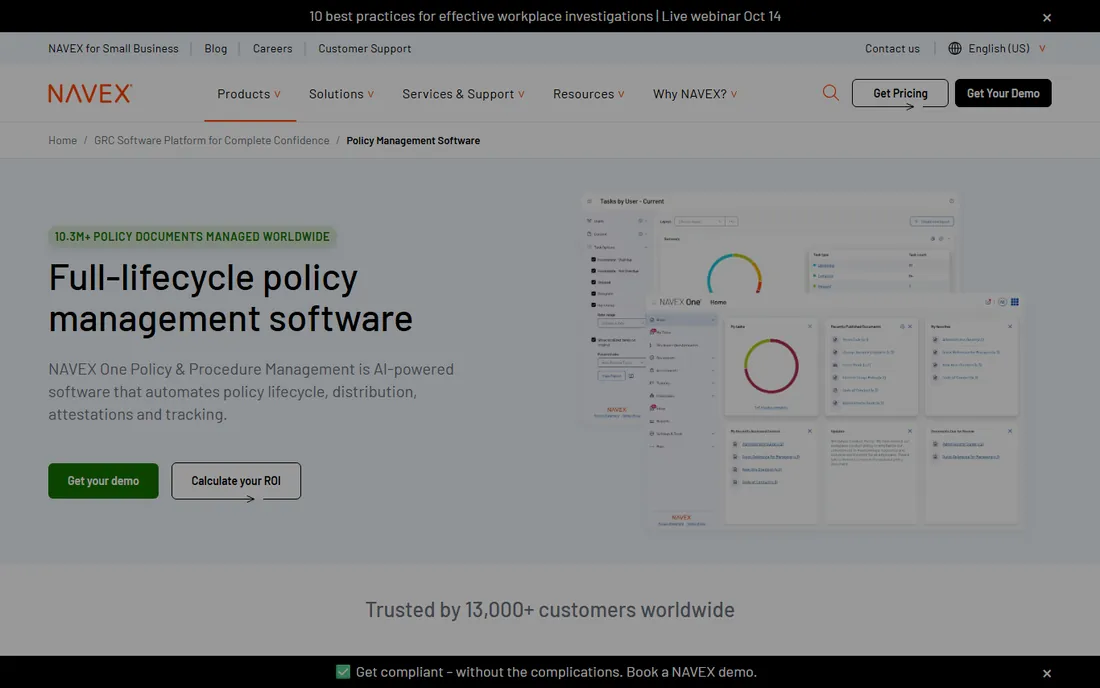This screenshot has height=688, width=1100.
Task: Click Trusted by 13,000+ customers text
Action: pos(550,609)
